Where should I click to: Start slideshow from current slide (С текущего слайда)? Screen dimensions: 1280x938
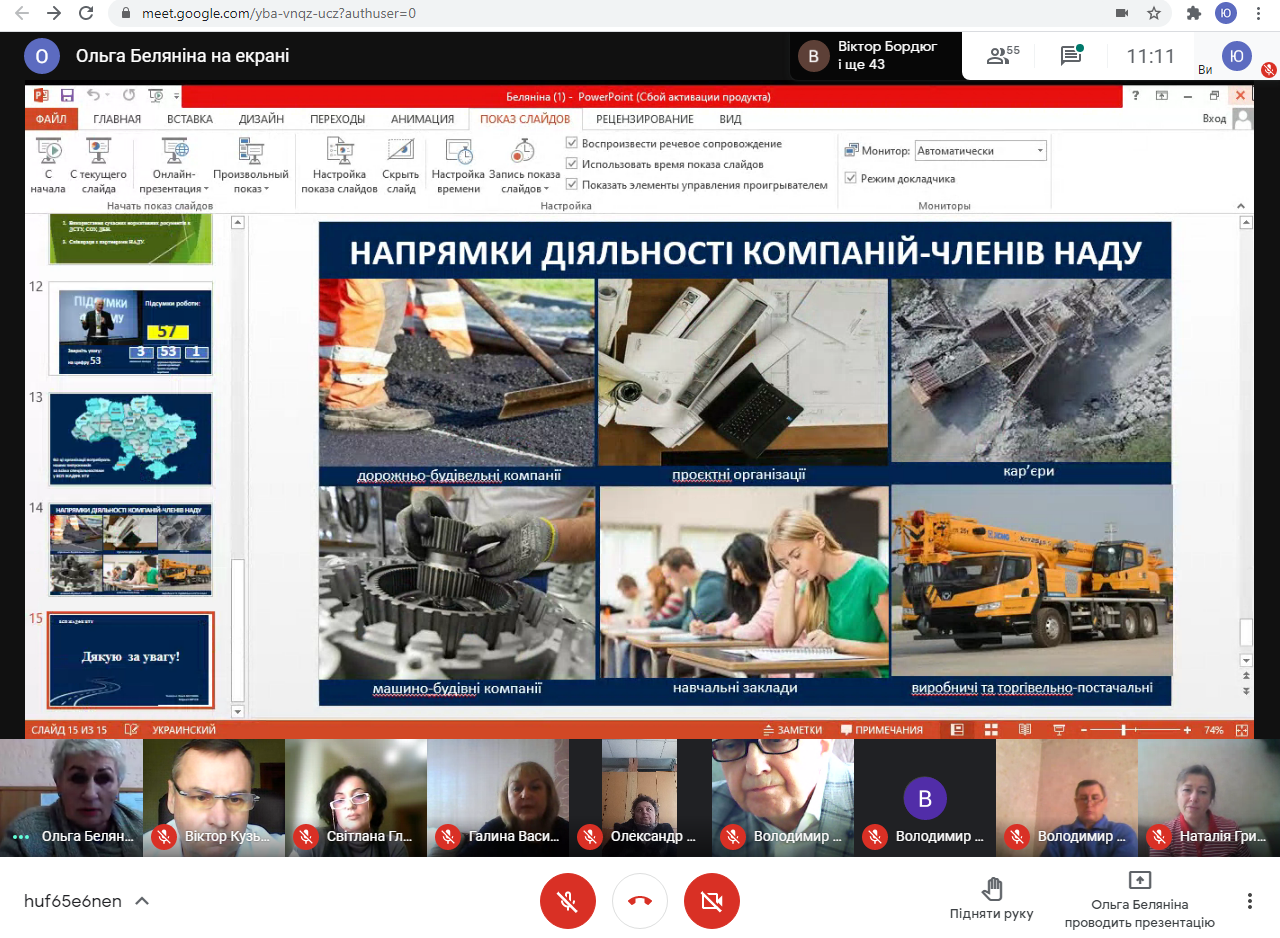click(x=98, y=166)
